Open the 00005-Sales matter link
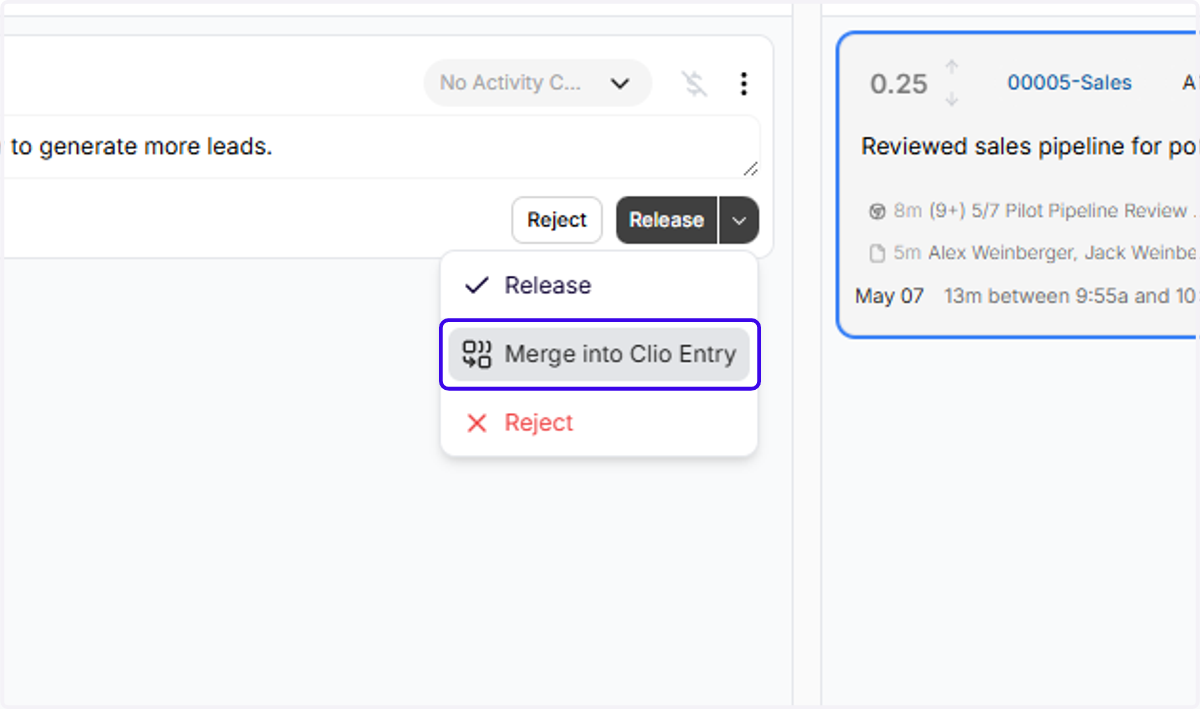Screen dimensions: 1200x709 1069,83
